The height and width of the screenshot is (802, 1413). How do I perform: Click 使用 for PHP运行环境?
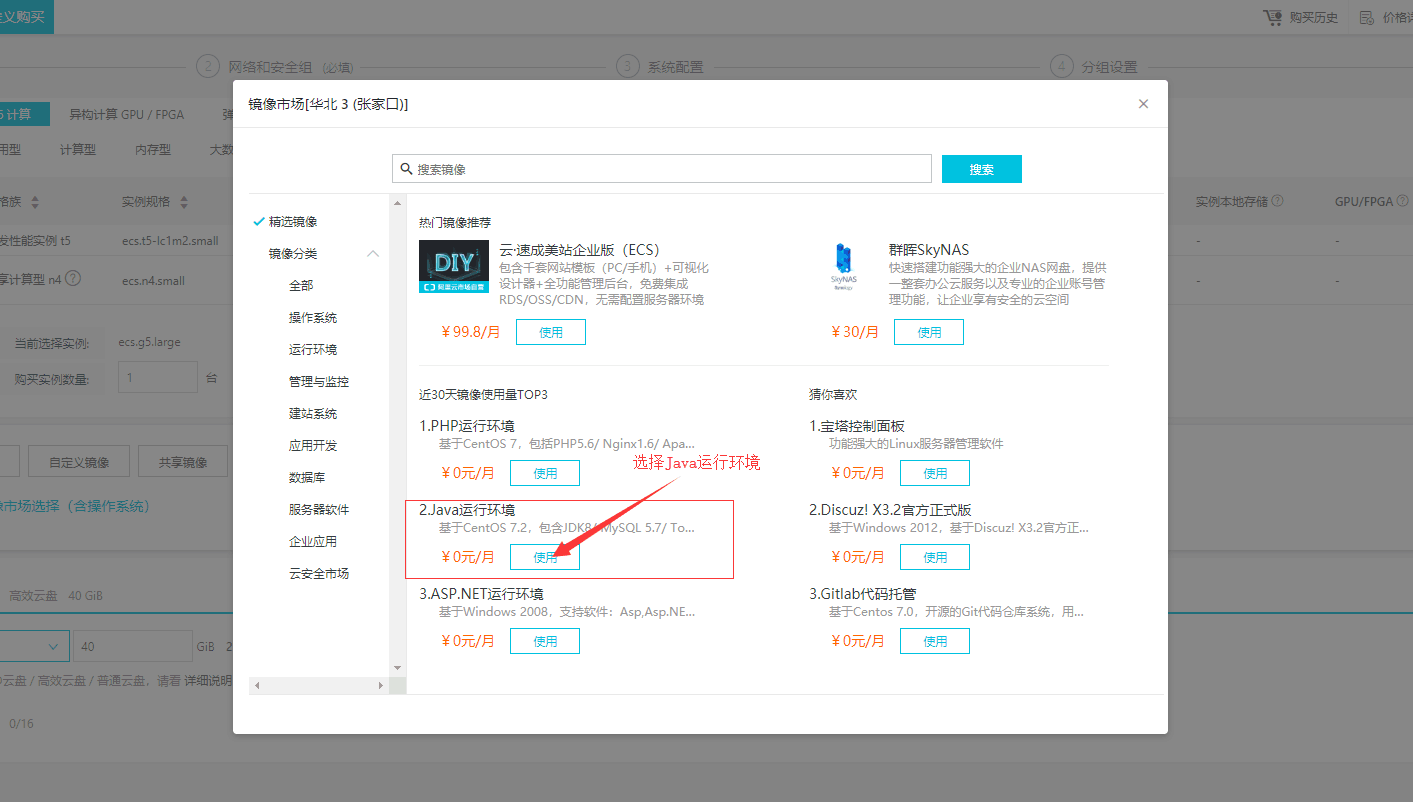tap(545, 473)
